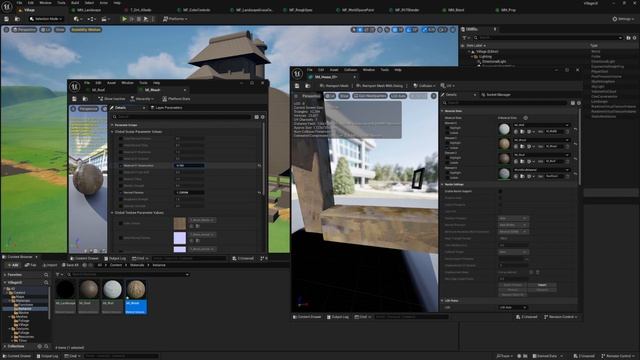The height and width of the screenshot is (360, 640).
Task: Toggle the checkbox of the first scalar parameter
Action: [x=120, y=139]
